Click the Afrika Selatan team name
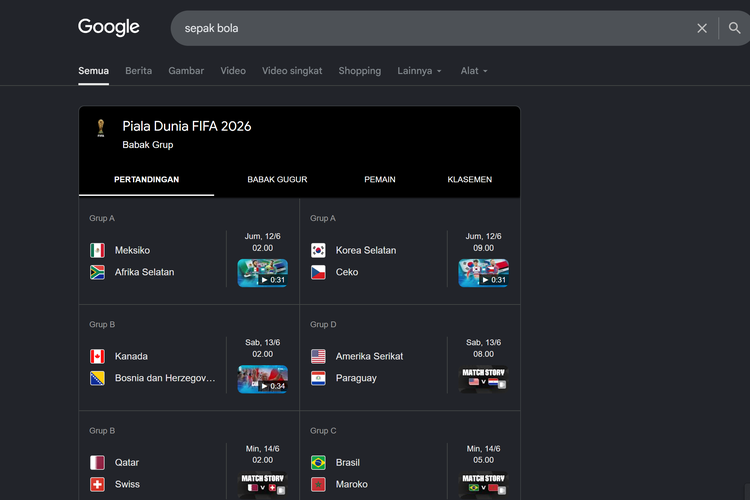750x500 pixels. coord(144,272)
